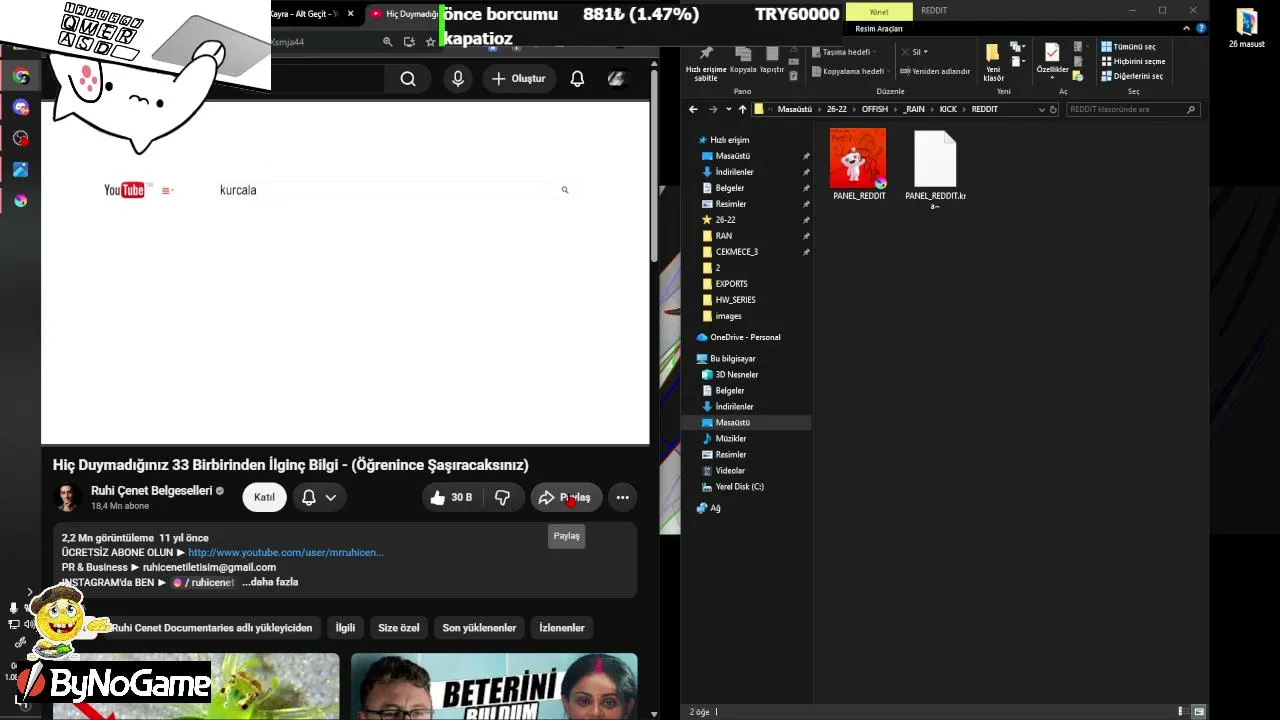Click the back arrow in File Explorer
Screen dimensions: 1280x720
(693, 109)
